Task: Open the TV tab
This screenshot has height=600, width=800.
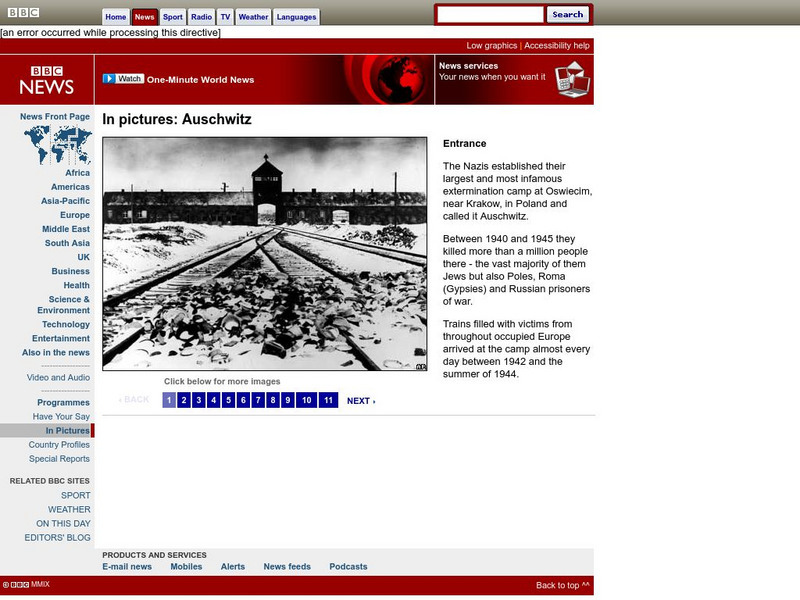Action: (225, 17)
